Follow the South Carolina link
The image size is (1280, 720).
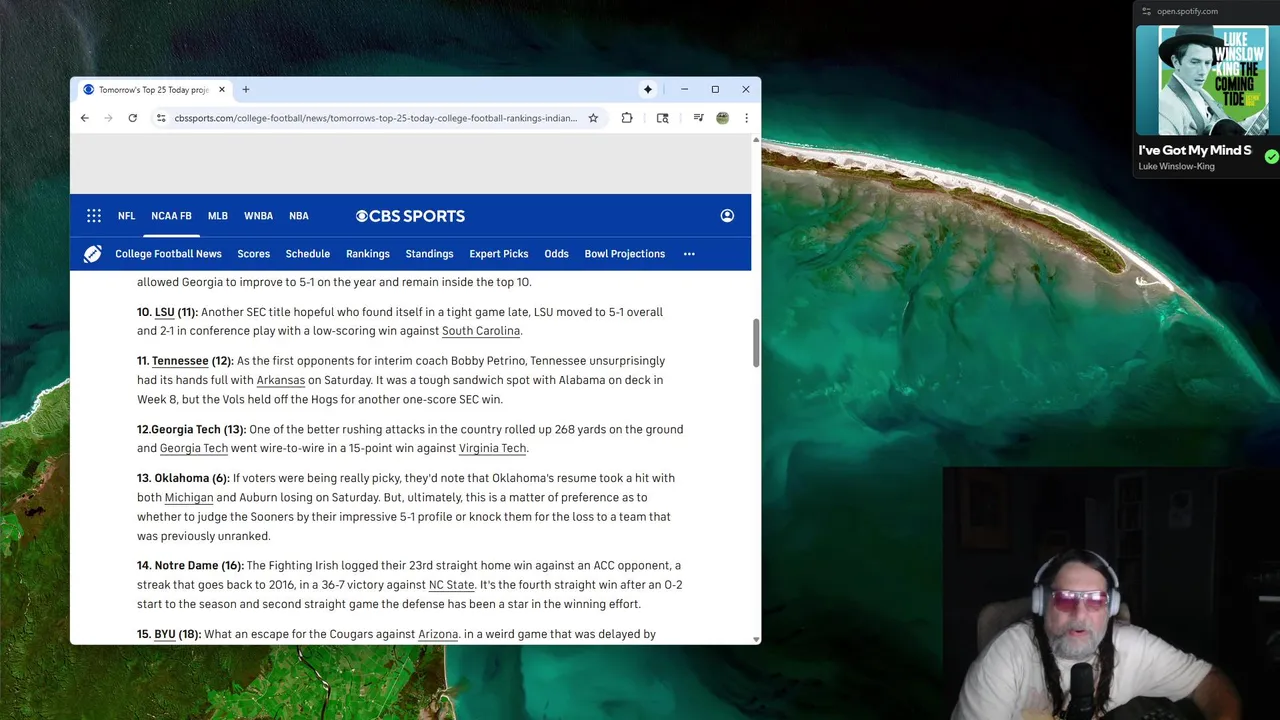click(x=481, y=331)
